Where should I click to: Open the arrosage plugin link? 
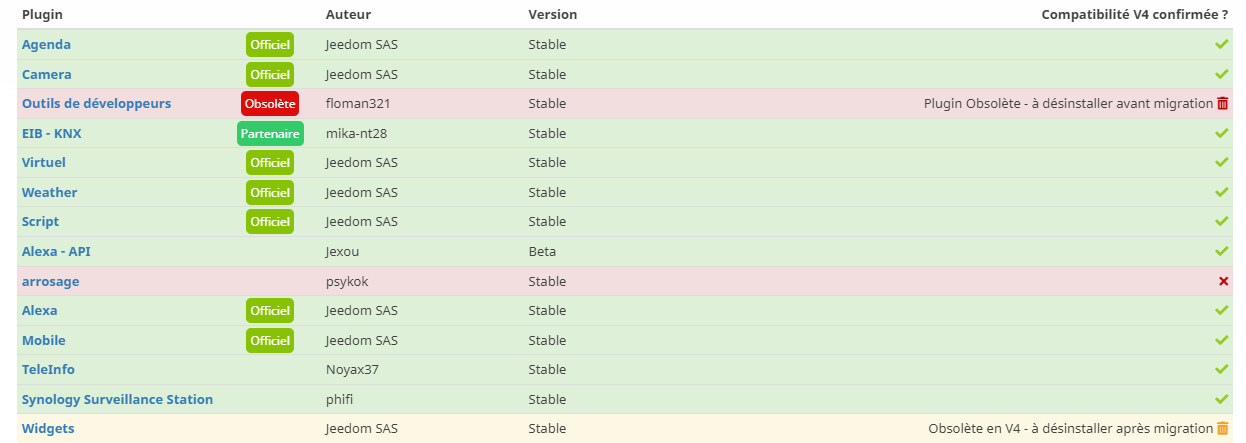click(x=50, y=281)
